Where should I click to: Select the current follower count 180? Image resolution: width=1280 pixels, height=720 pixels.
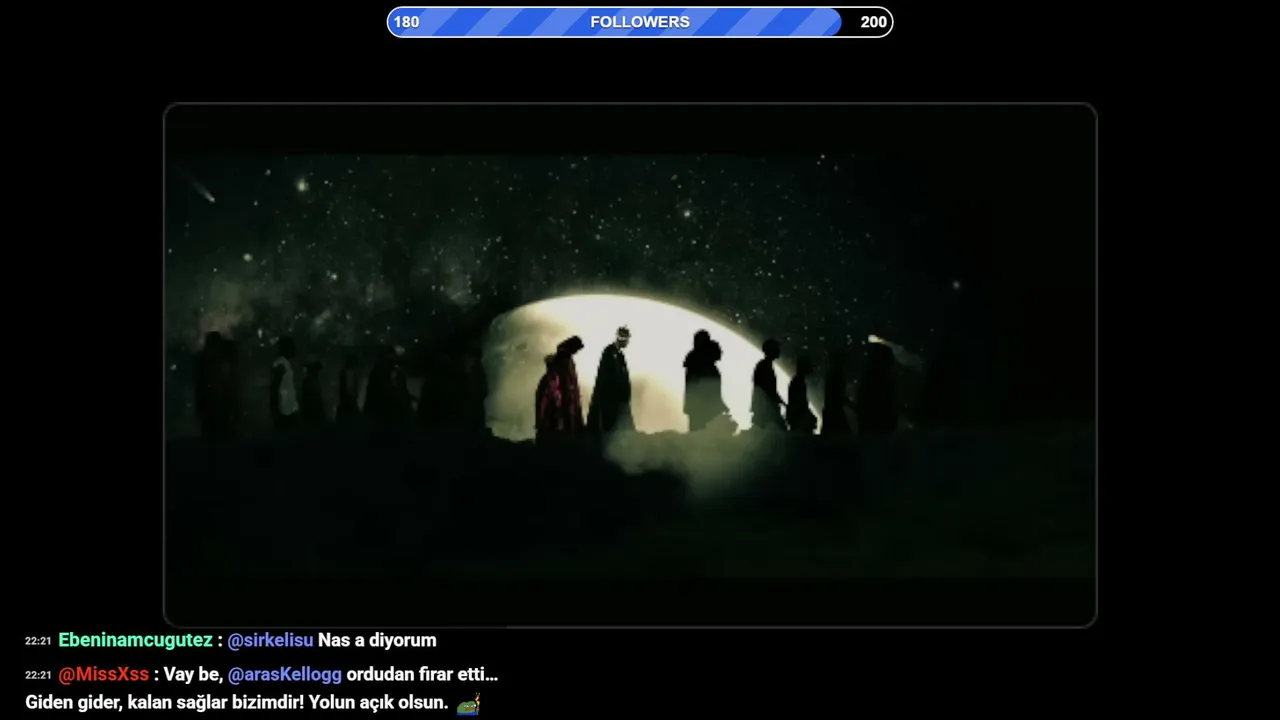point(406,22)
